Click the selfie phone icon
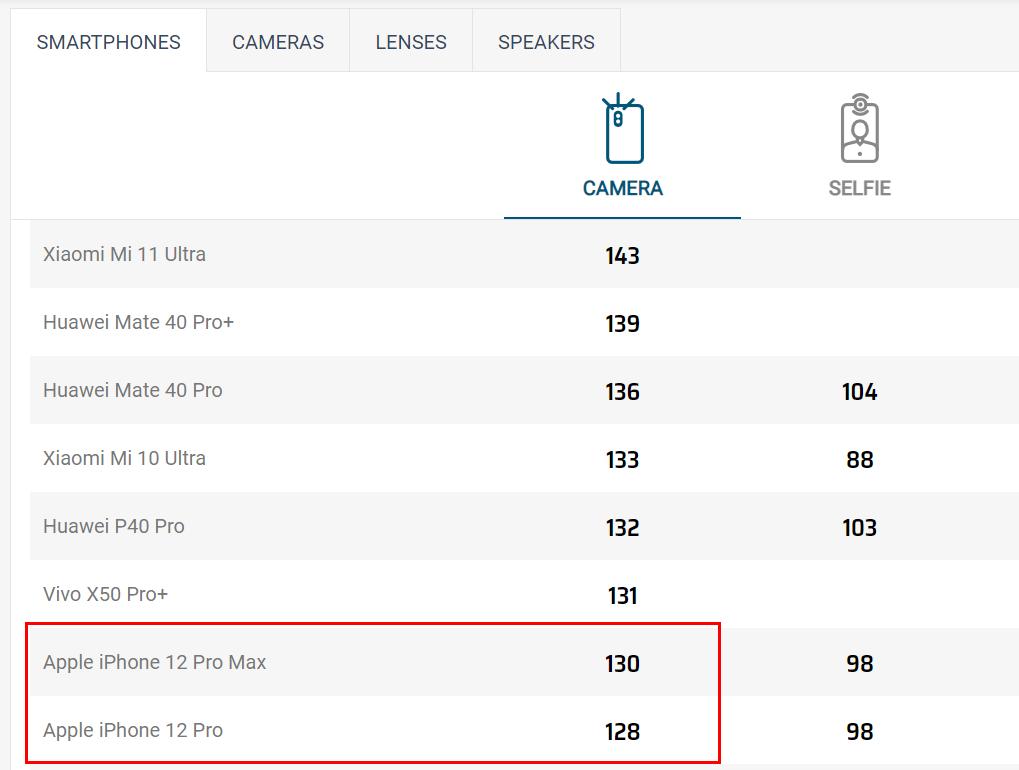This screenshot has height=770, width=1019. (859, 130)
